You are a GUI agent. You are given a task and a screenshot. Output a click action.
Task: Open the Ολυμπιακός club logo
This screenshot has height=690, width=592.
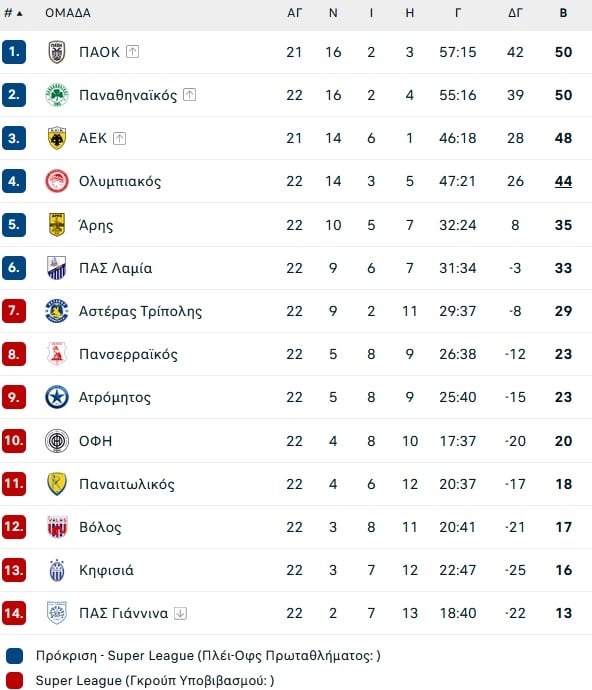[x=57, y=181]
